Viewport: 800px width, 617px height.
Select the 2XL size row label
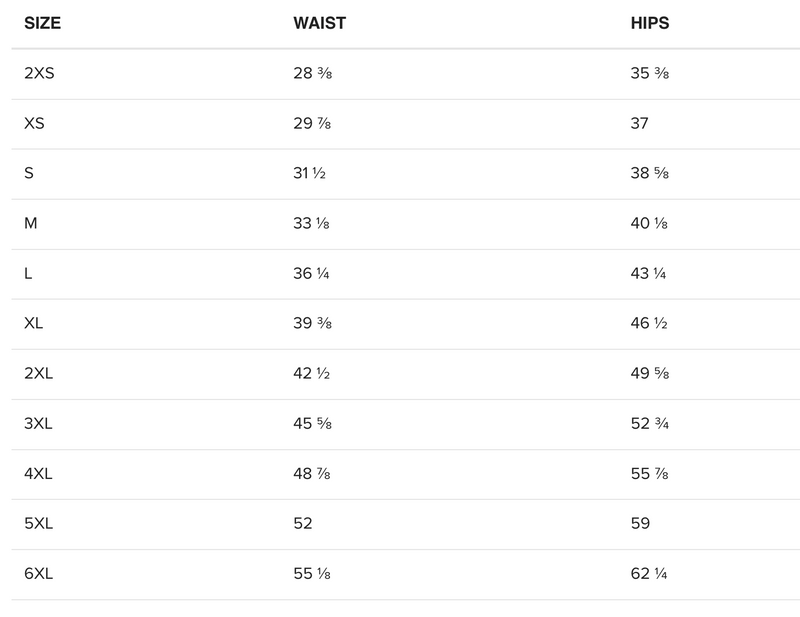38,374
